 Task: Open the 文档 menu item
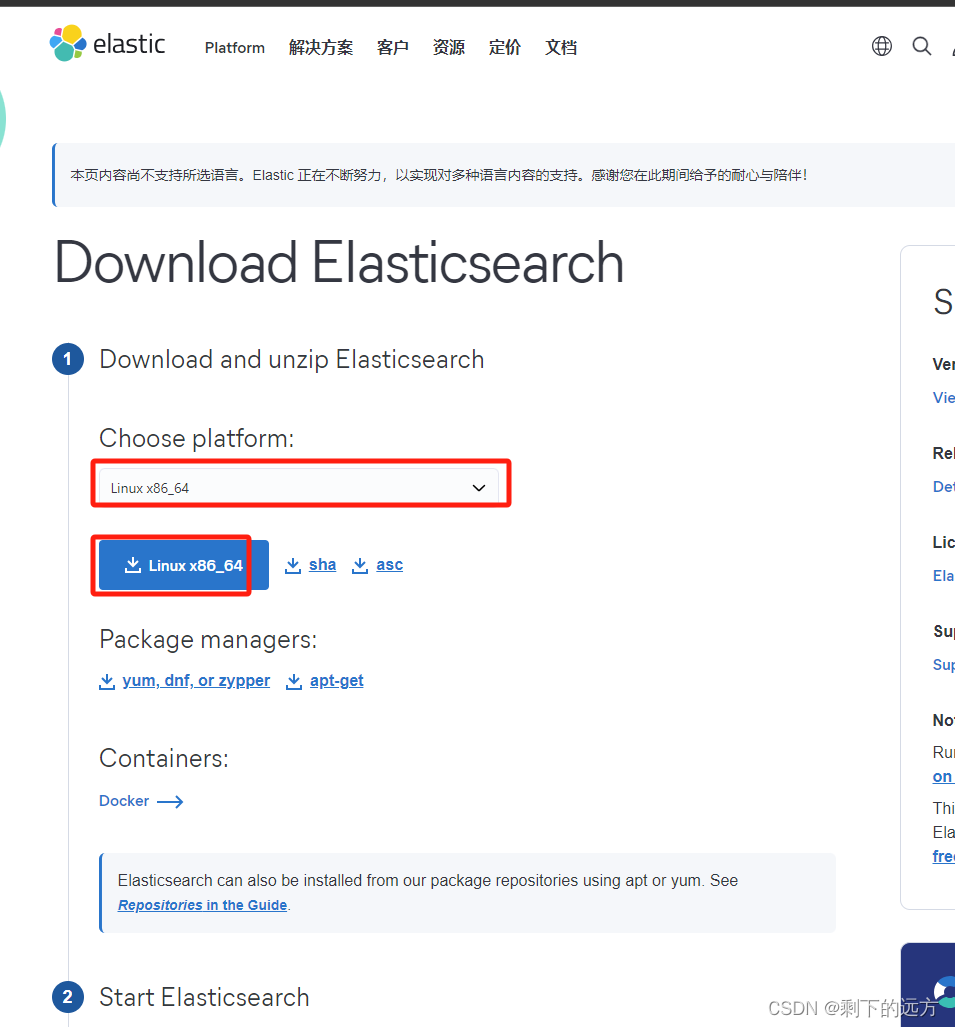561,47
